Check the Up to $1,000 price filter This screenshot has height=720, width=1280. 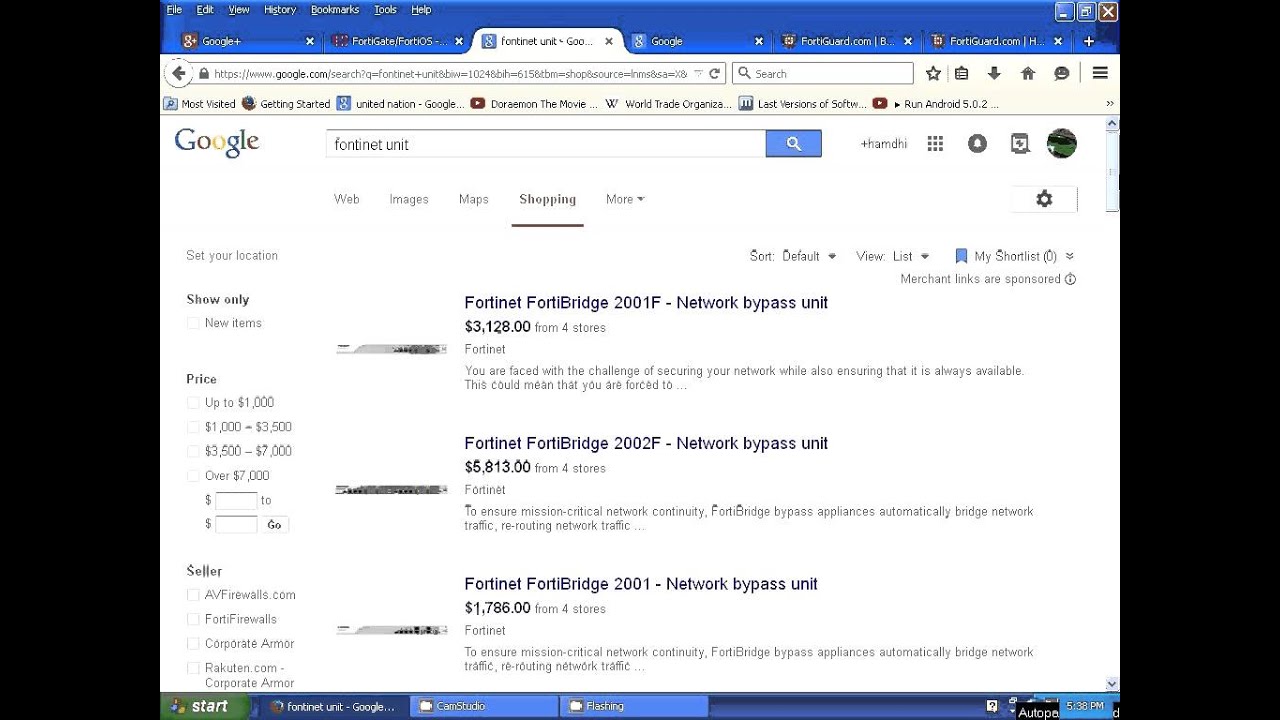(193, 402)
